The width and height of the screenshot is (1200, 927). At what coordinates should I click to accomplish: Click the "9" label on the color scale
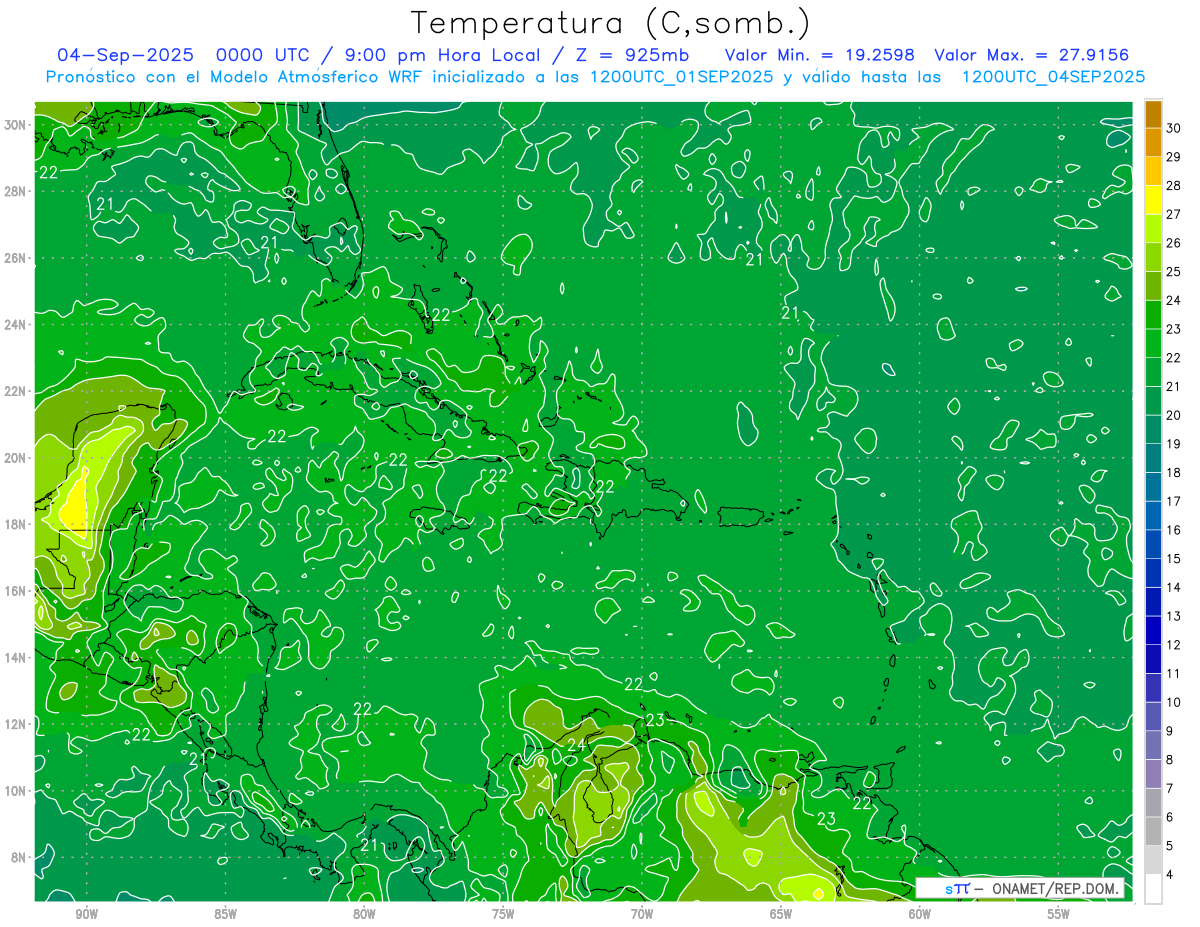click(x=1171, y=731)
